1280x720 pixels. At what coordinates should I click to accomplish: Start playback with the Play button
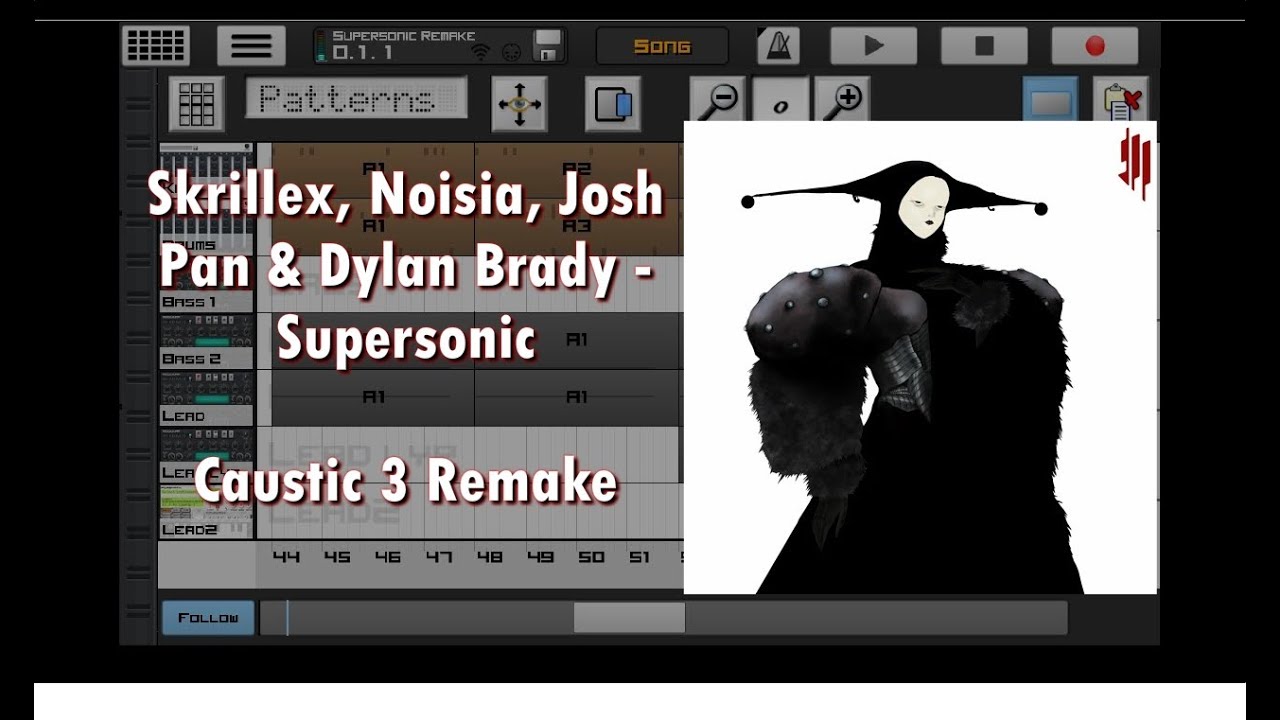tap(873, 46)
